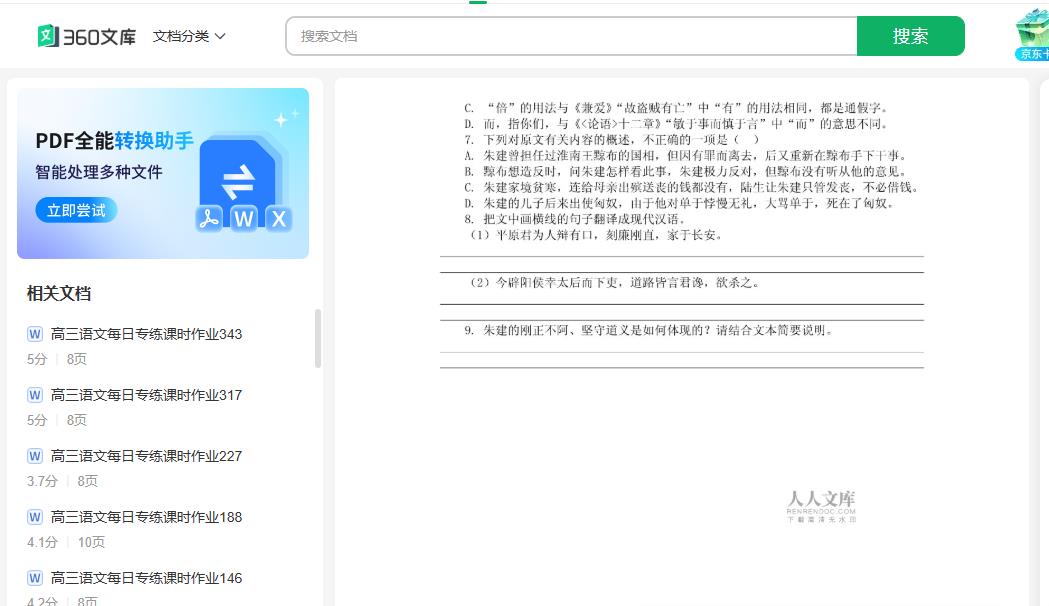
Task: Click the 人人文库 watermark on the document
Action: (821, 505)
